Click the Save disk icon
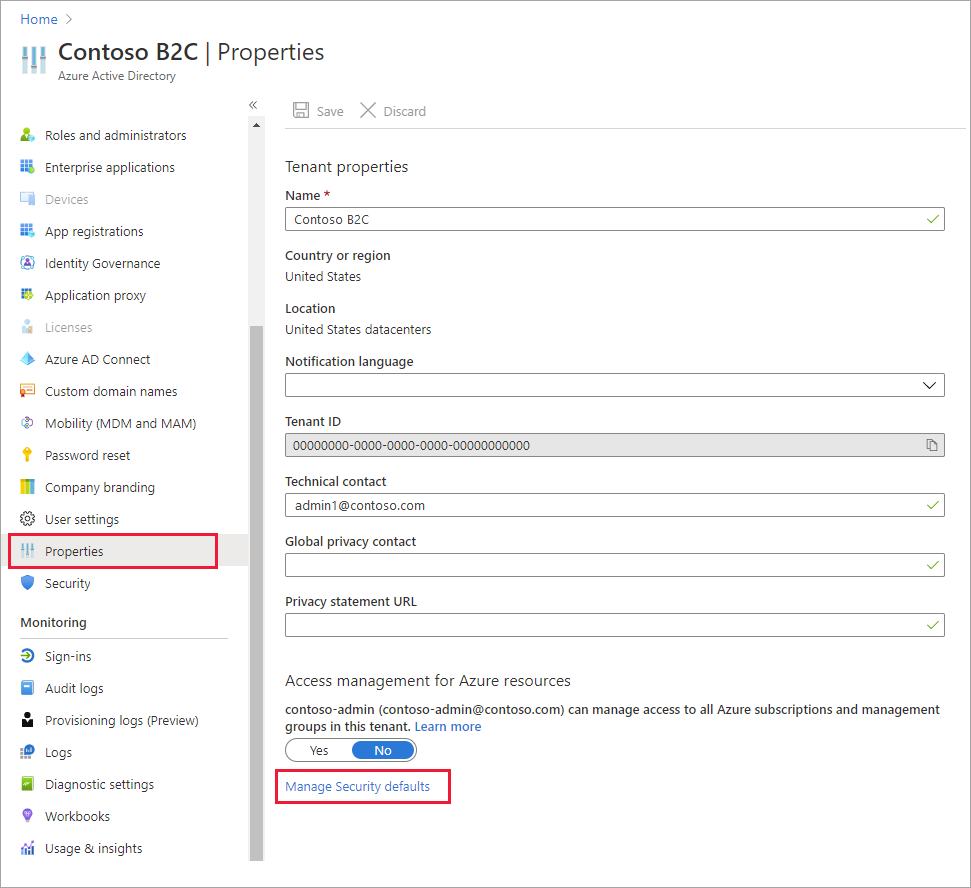 (x=301, y=111)
